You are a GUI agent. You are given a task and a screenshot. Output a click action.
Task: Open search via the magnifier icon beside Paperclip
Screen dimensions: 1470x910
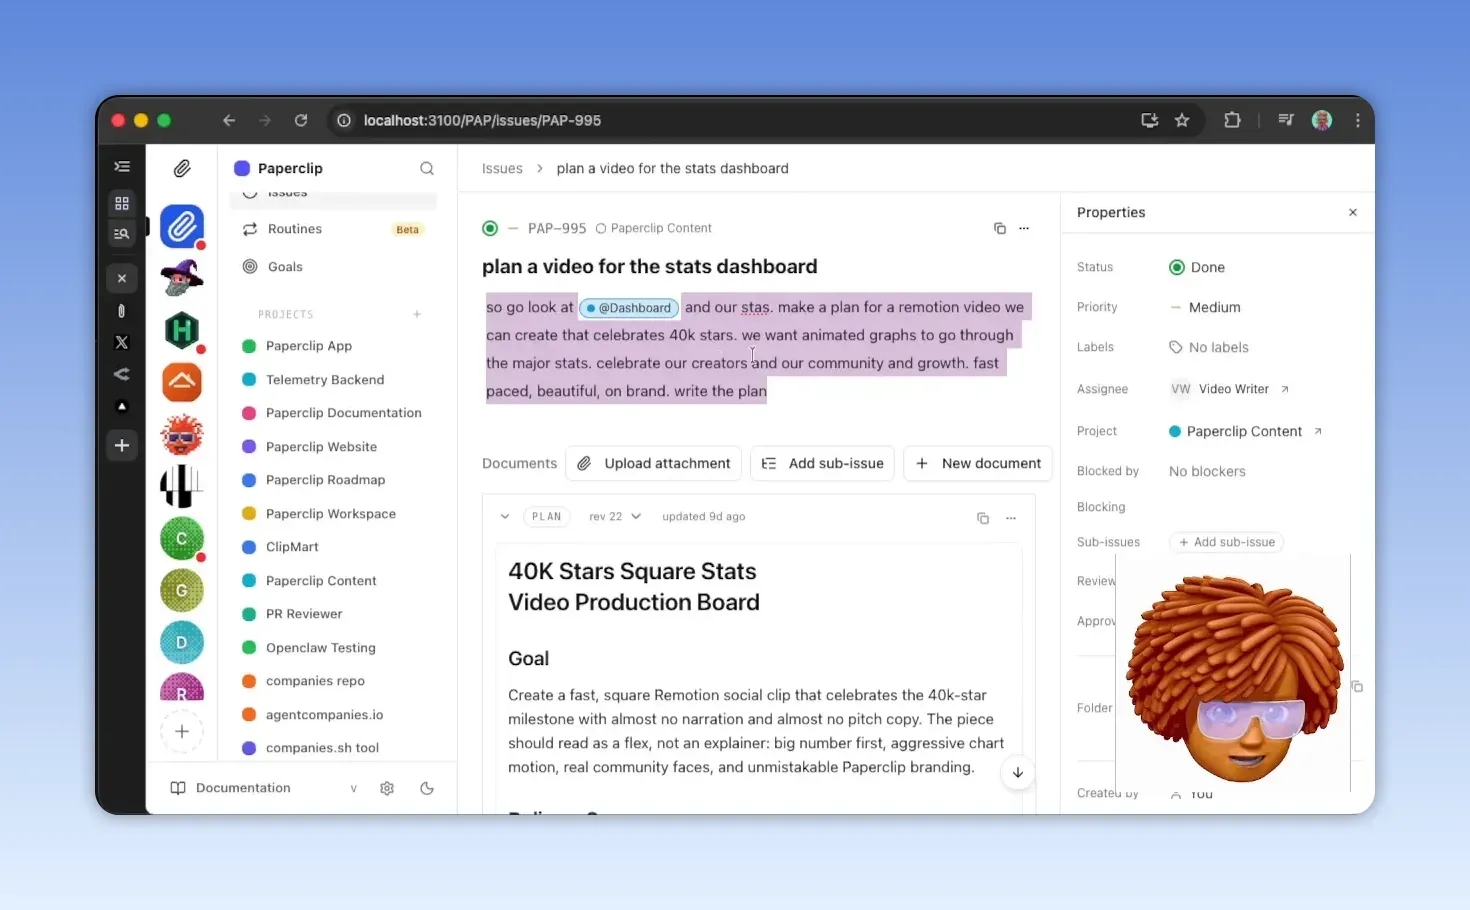427,168
